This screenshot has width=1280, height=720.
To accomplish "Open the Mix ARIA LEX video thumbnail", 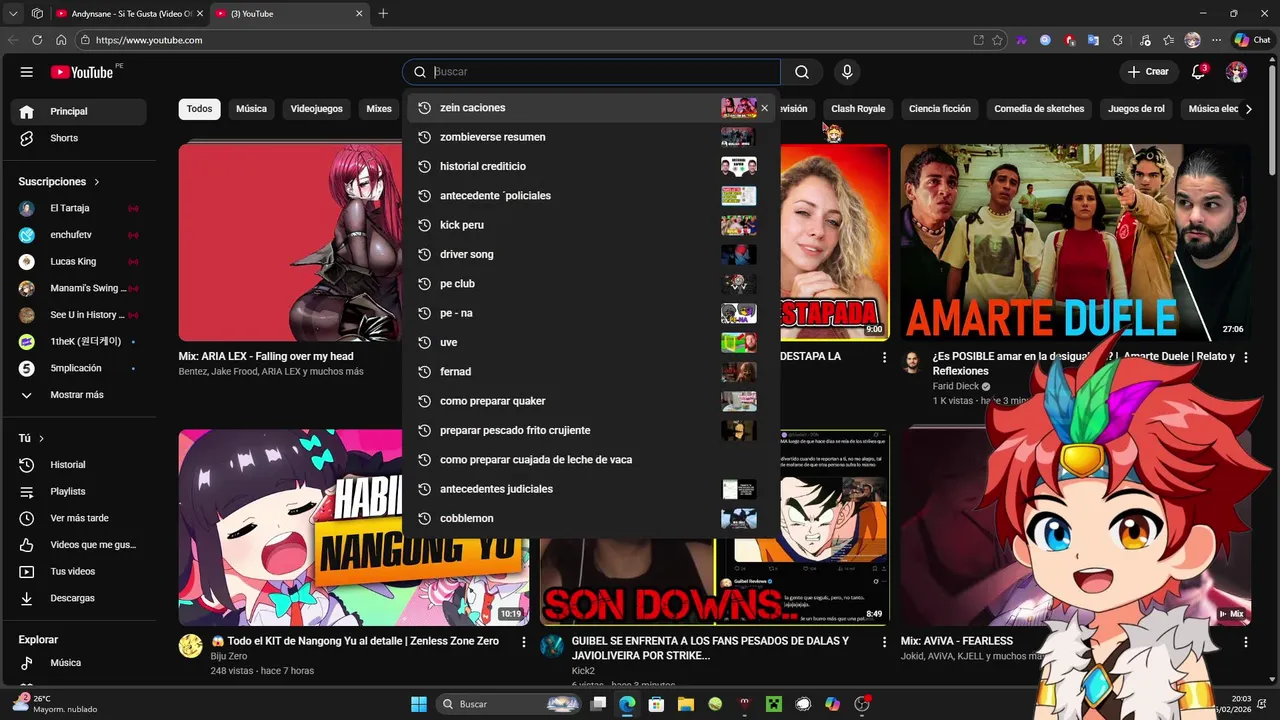I will point(292,242).
